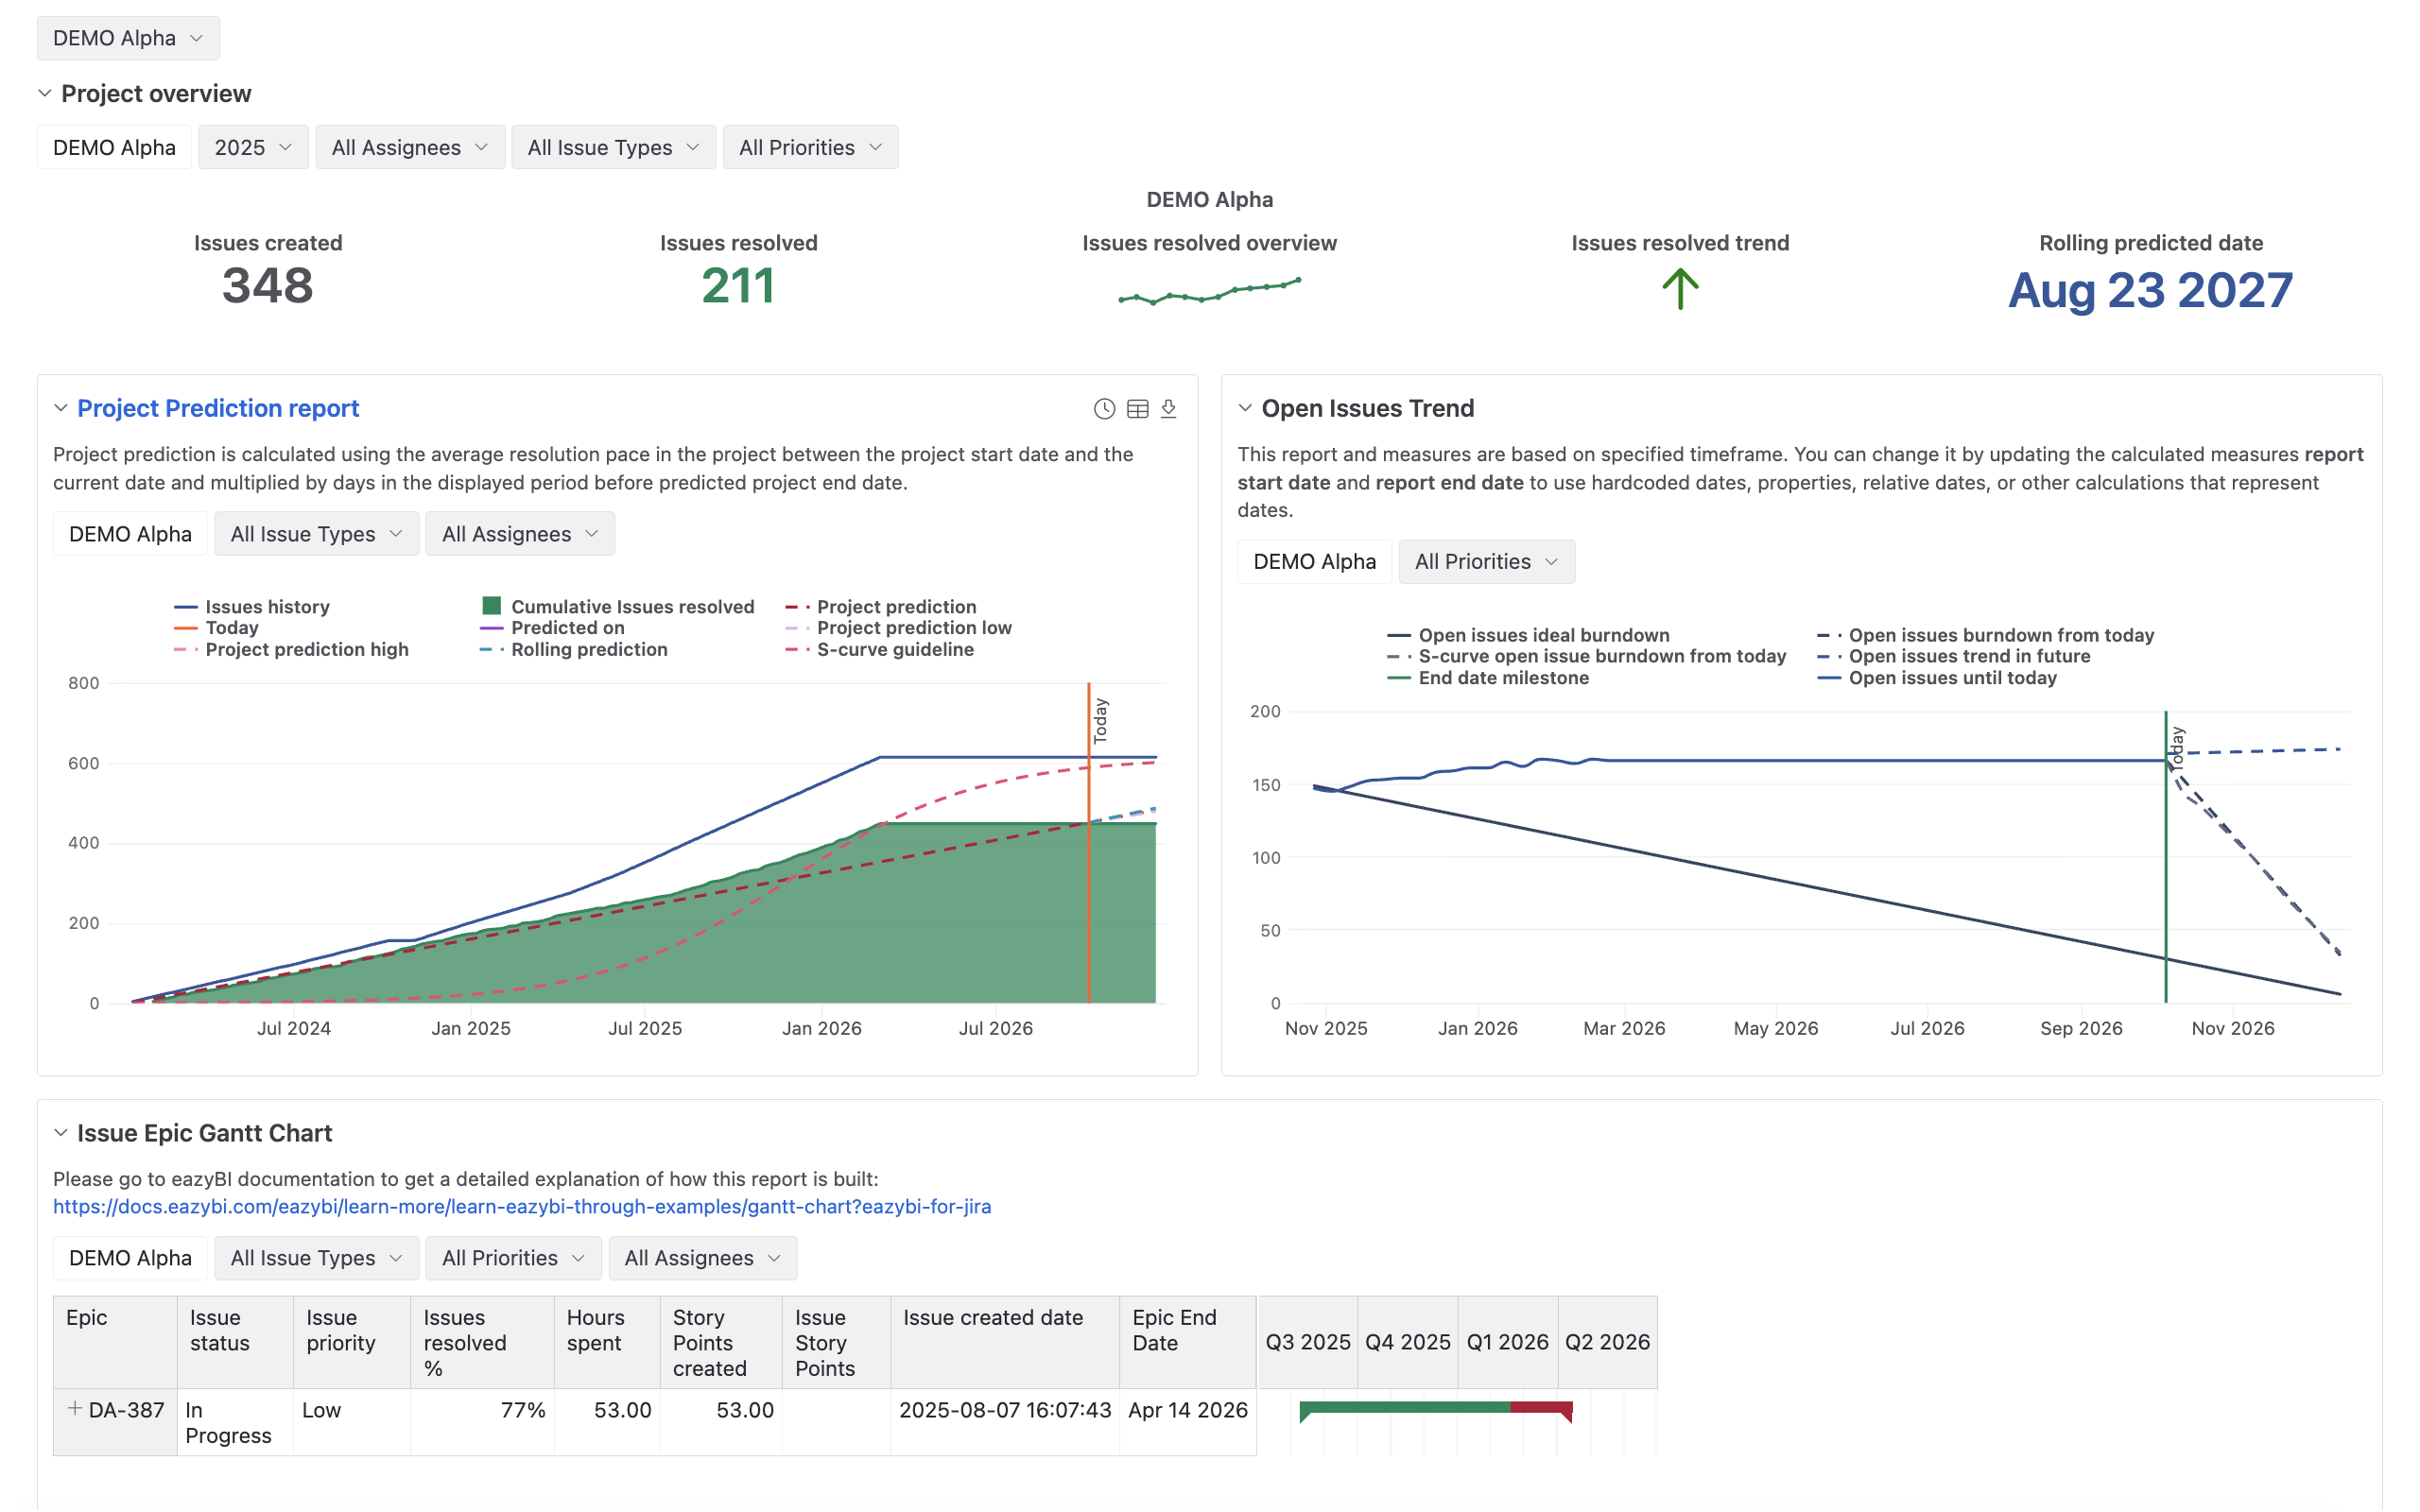Screen dimensions: 2420x1512
Task: Click the Issues created value 348
Action: (268, 286)
